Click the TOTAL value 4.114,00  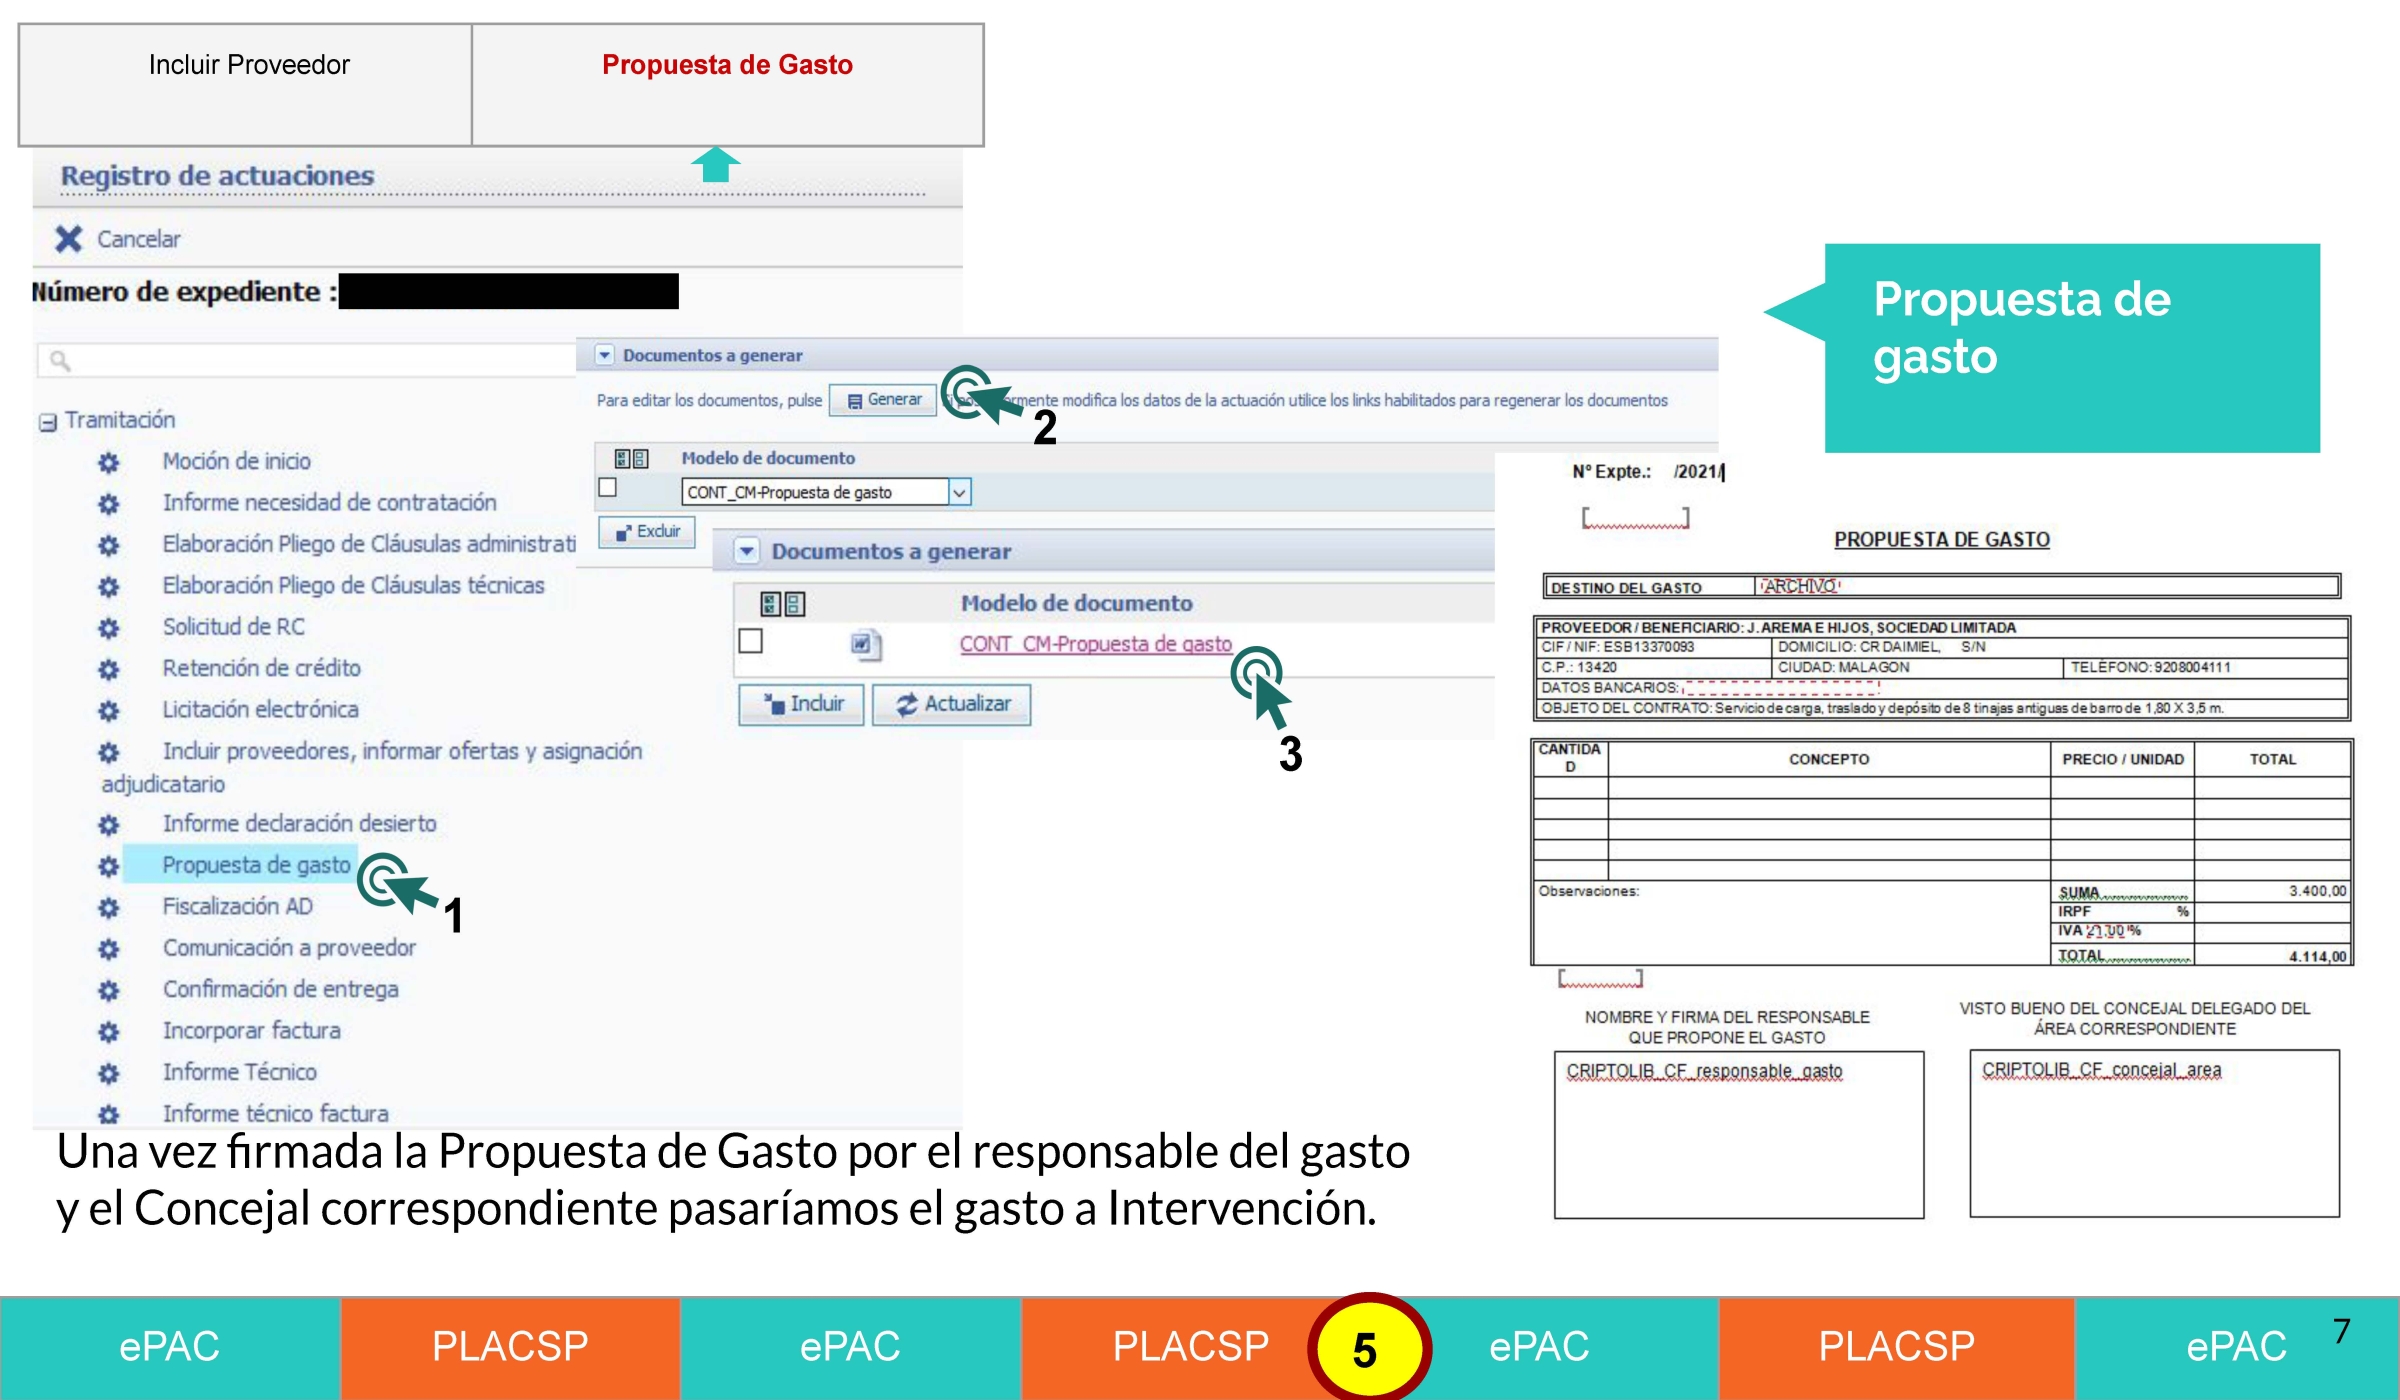coord(2317,957)
